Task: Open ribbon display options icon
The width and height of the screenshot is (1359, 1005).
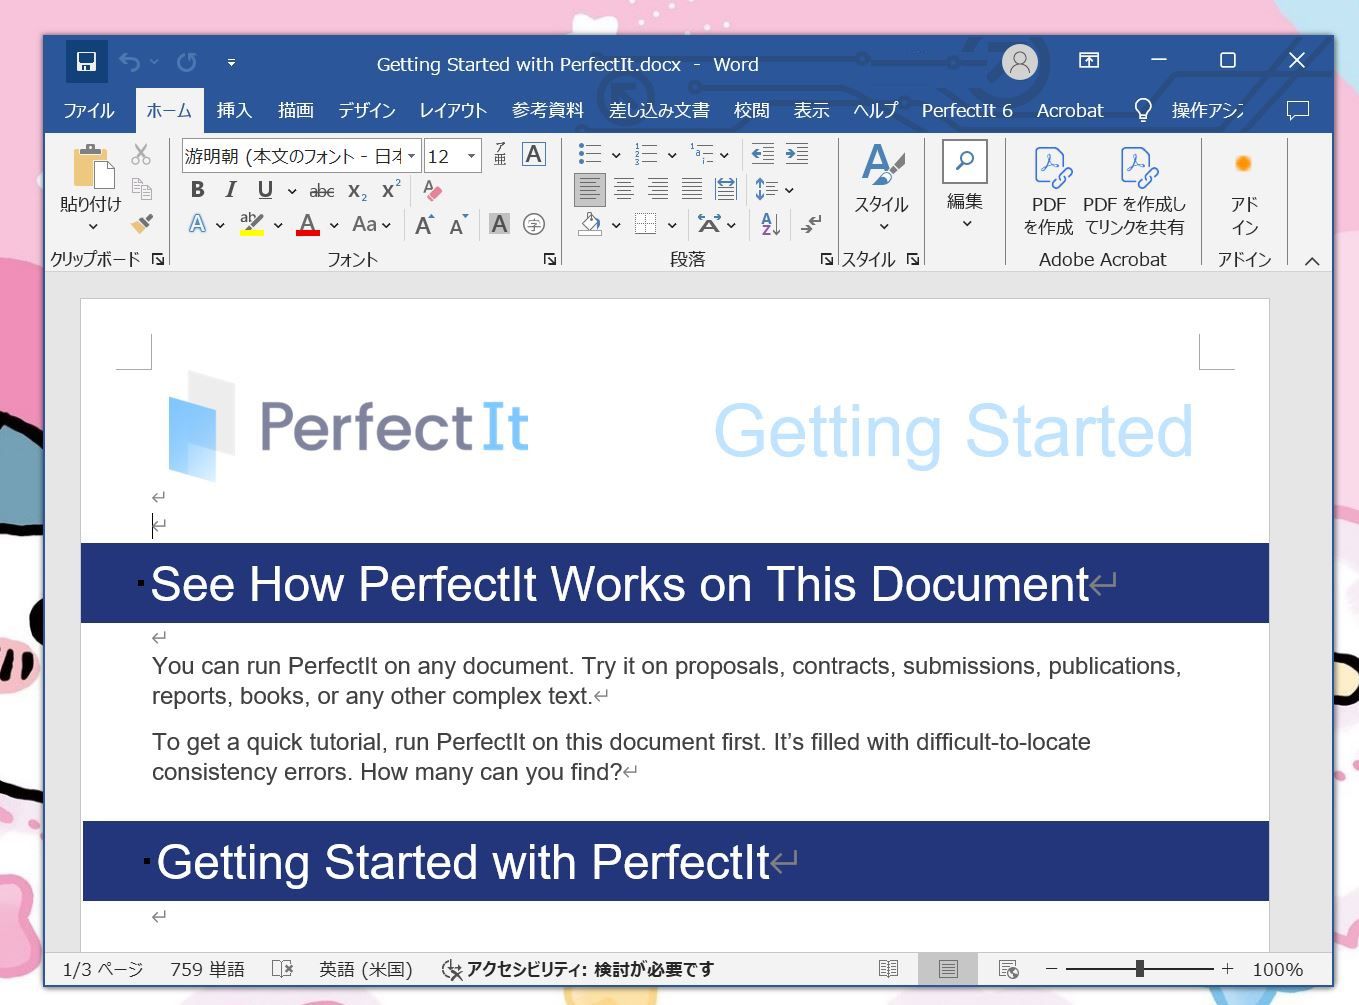Action: pos(1089,61)
